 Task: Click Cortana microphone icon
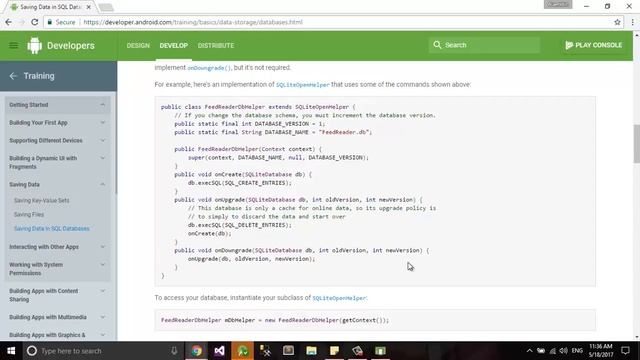pos(174,351)
